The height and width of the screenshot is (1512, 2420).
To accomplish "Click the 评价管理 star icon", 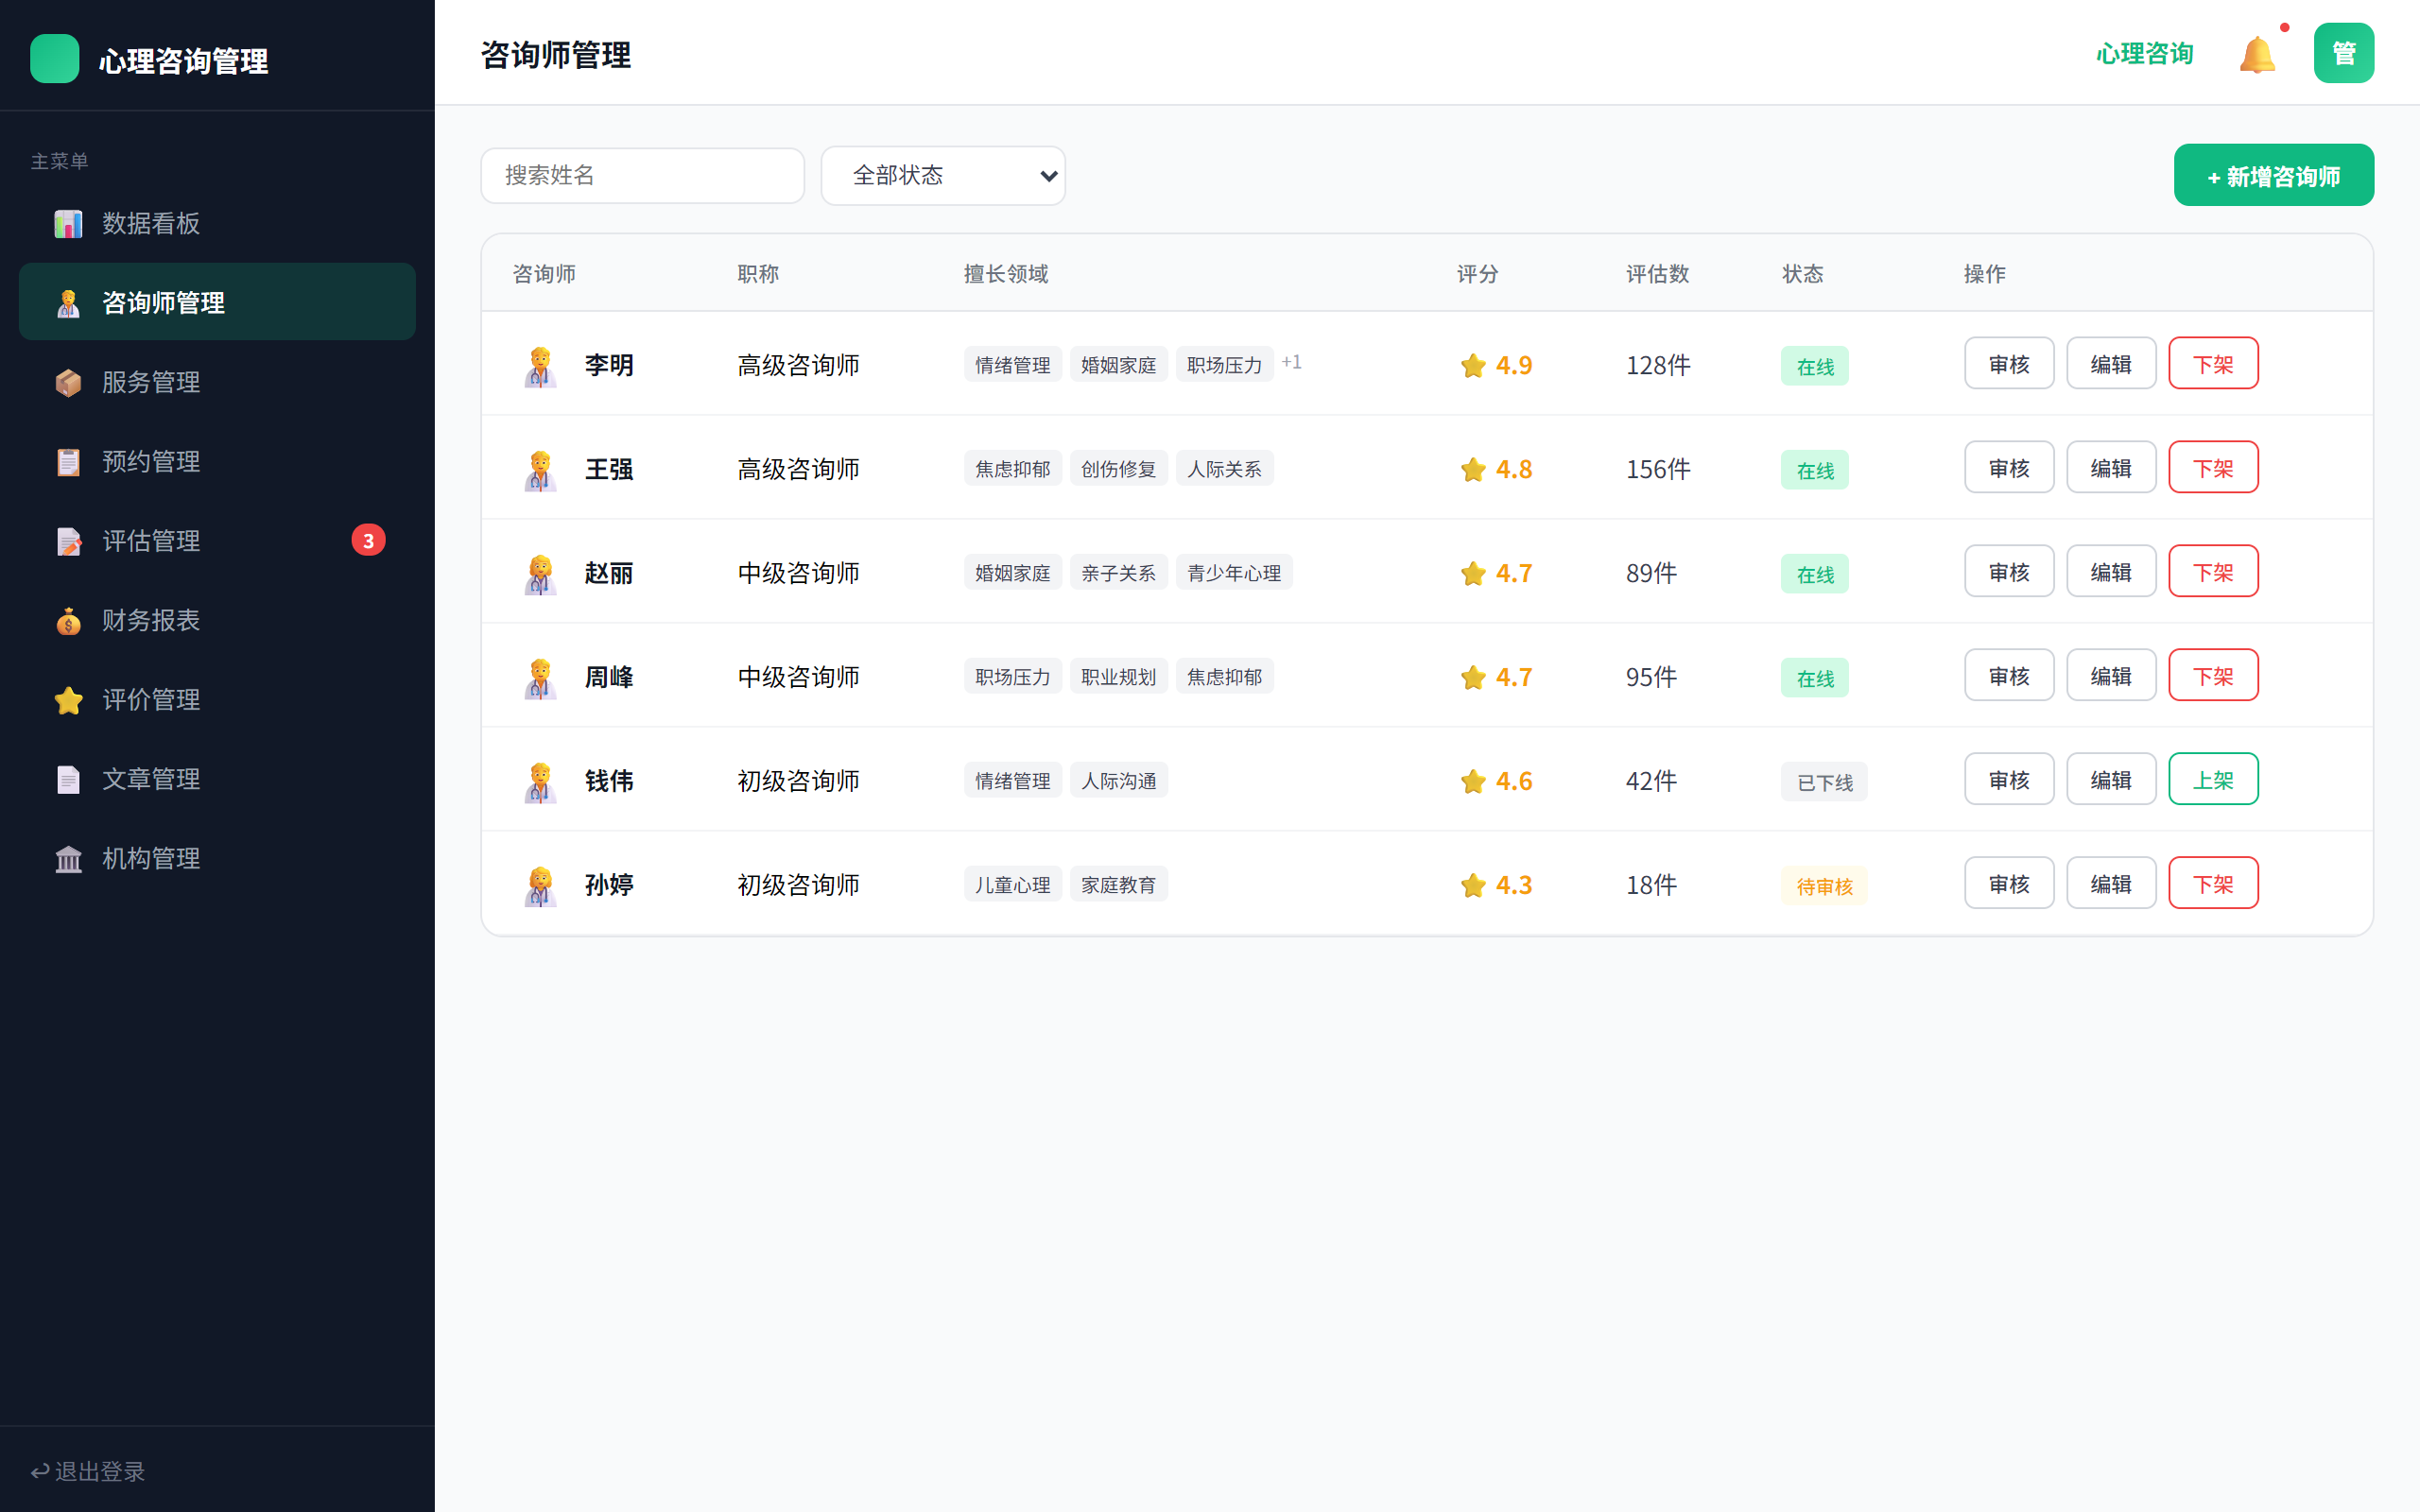I will point(68,699).
